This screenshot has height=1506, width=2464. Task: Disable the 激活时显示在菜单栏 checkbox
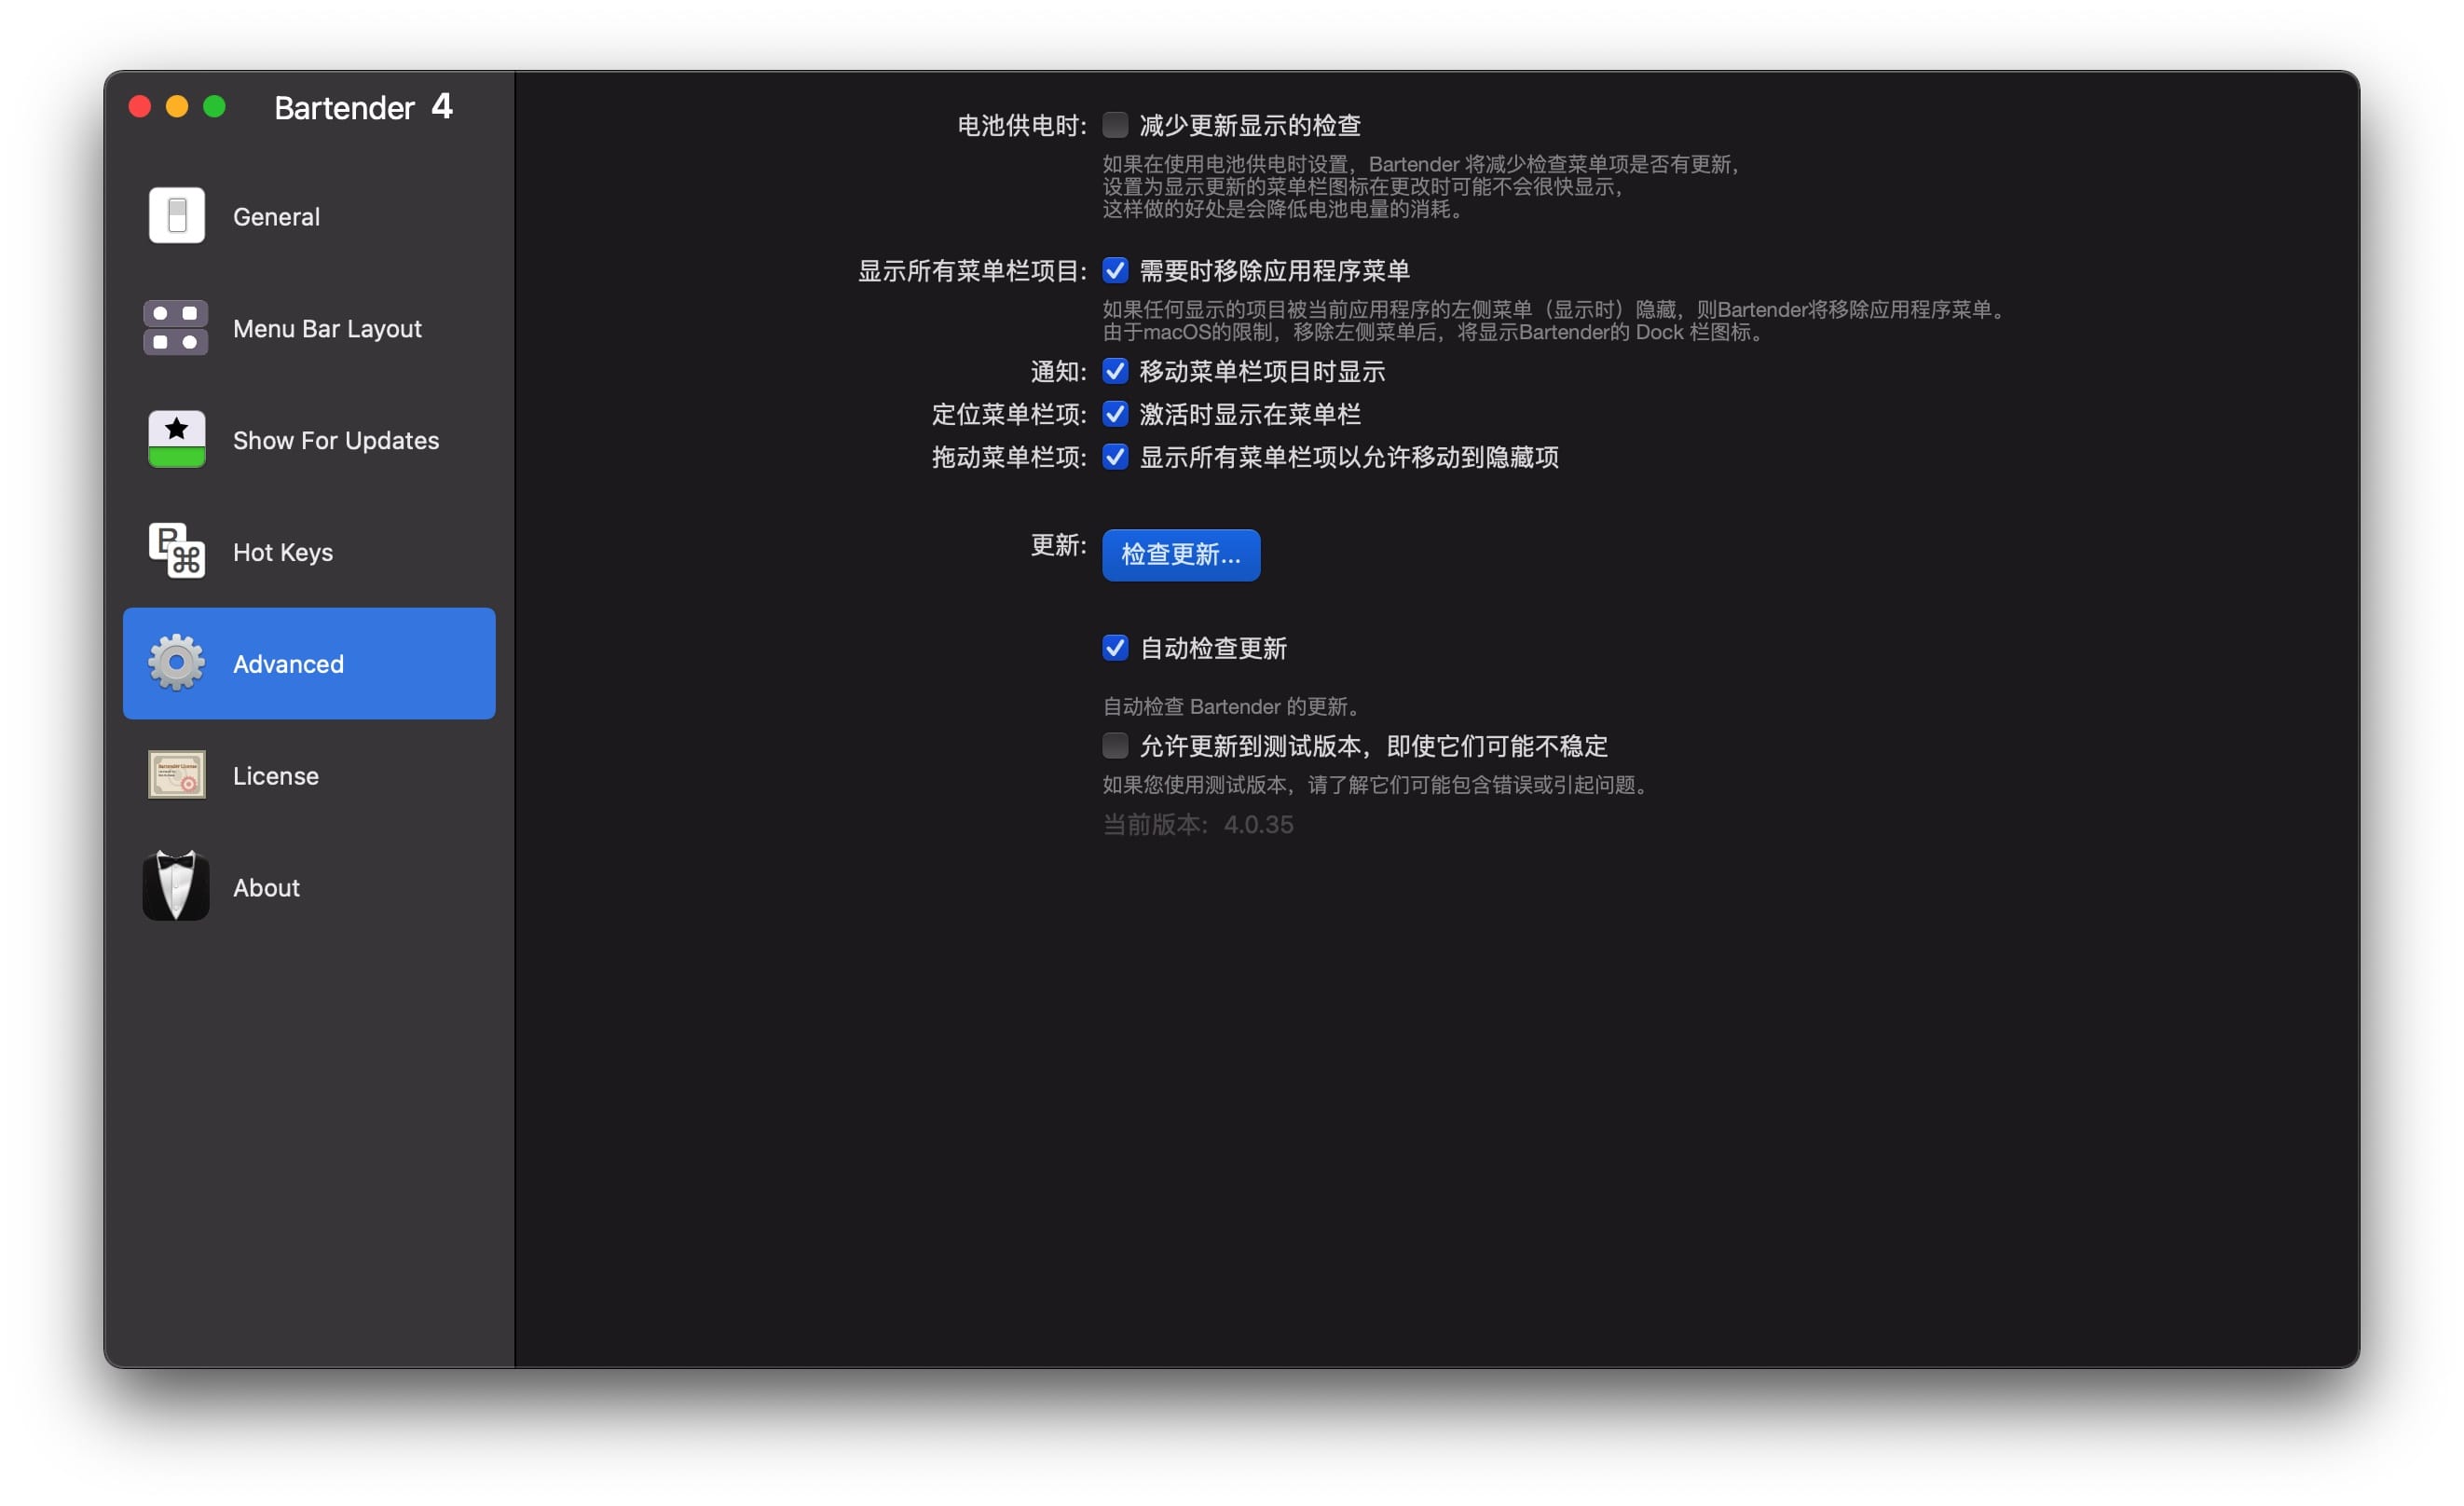tap(1115, 414)
